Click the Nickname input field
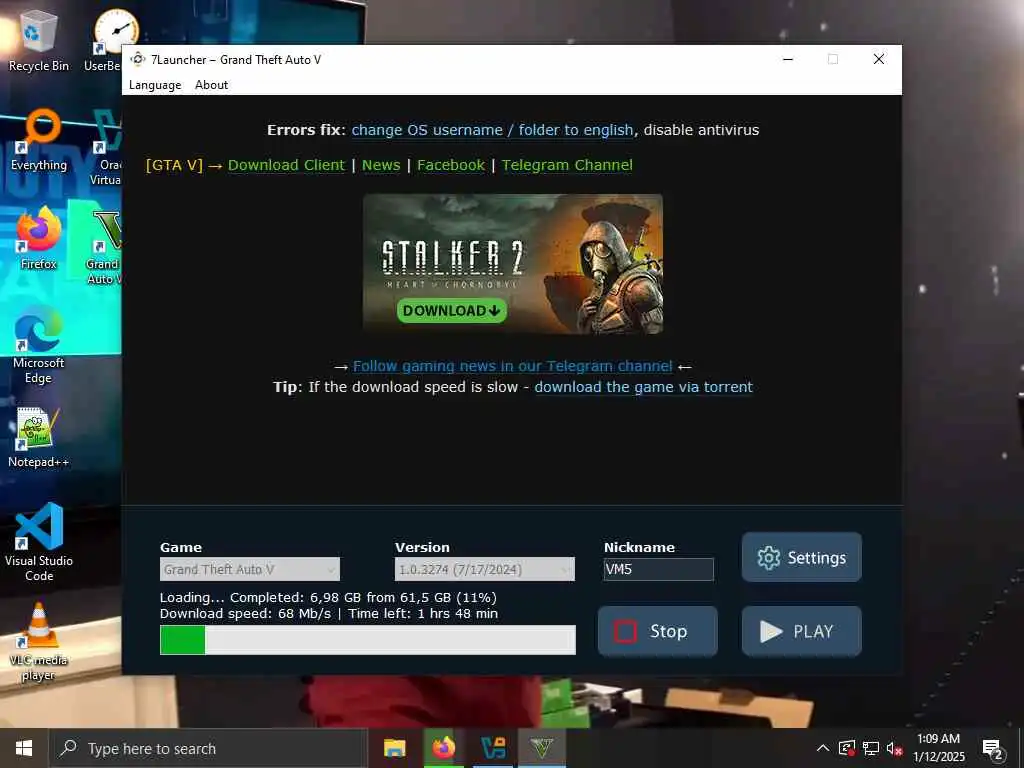1024x768 pixels. [658, 569]
